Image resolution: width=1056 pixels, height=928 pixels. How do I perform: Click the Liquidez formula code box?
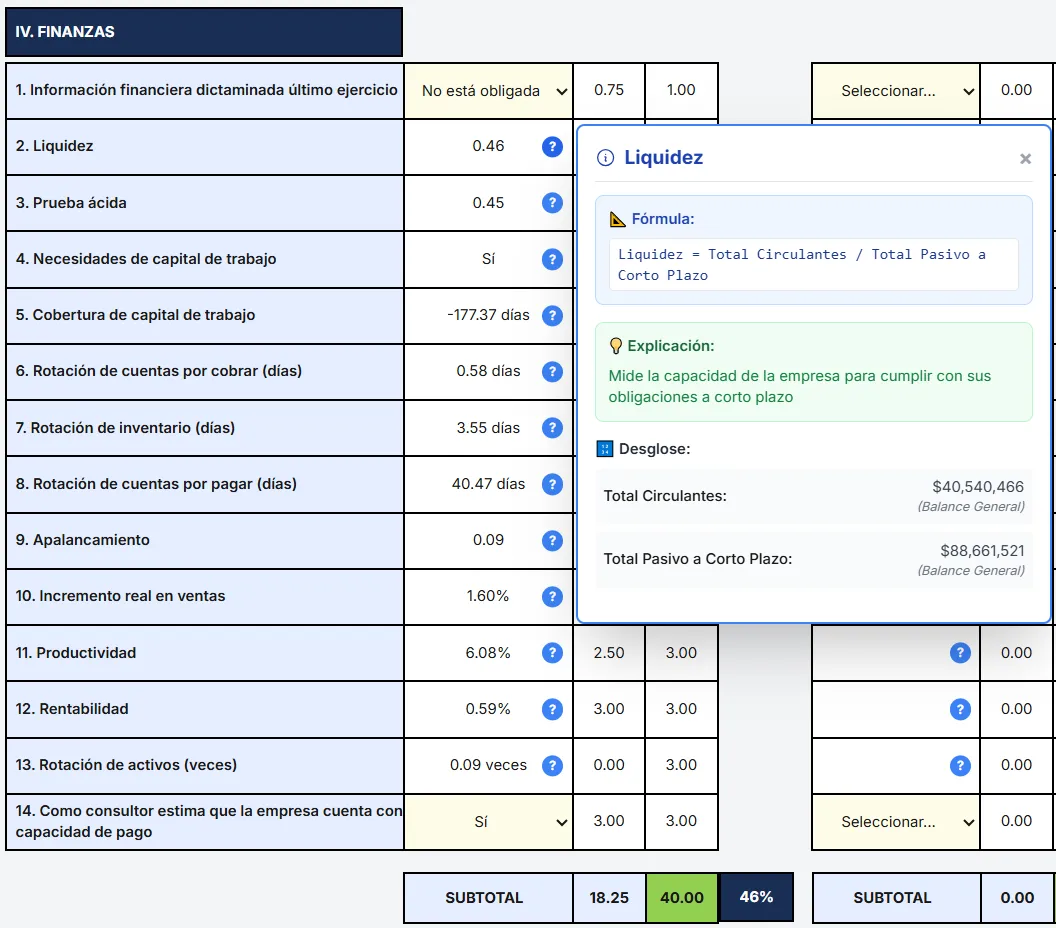pos(813,265)
